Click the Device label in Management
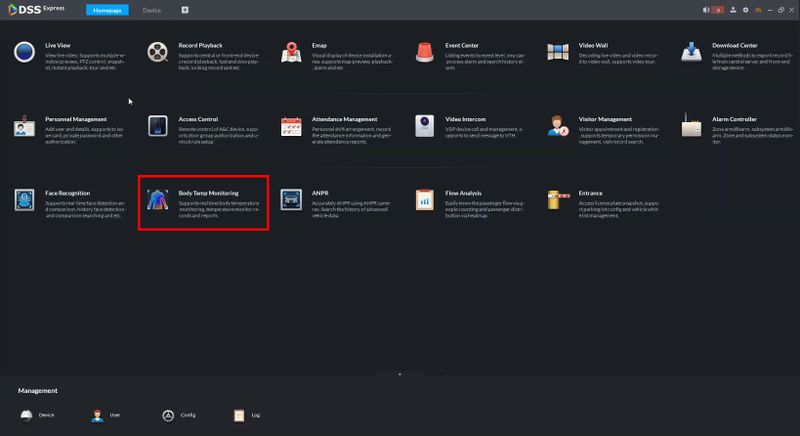This screenshot has width=800, height=436. pos(46,415)
